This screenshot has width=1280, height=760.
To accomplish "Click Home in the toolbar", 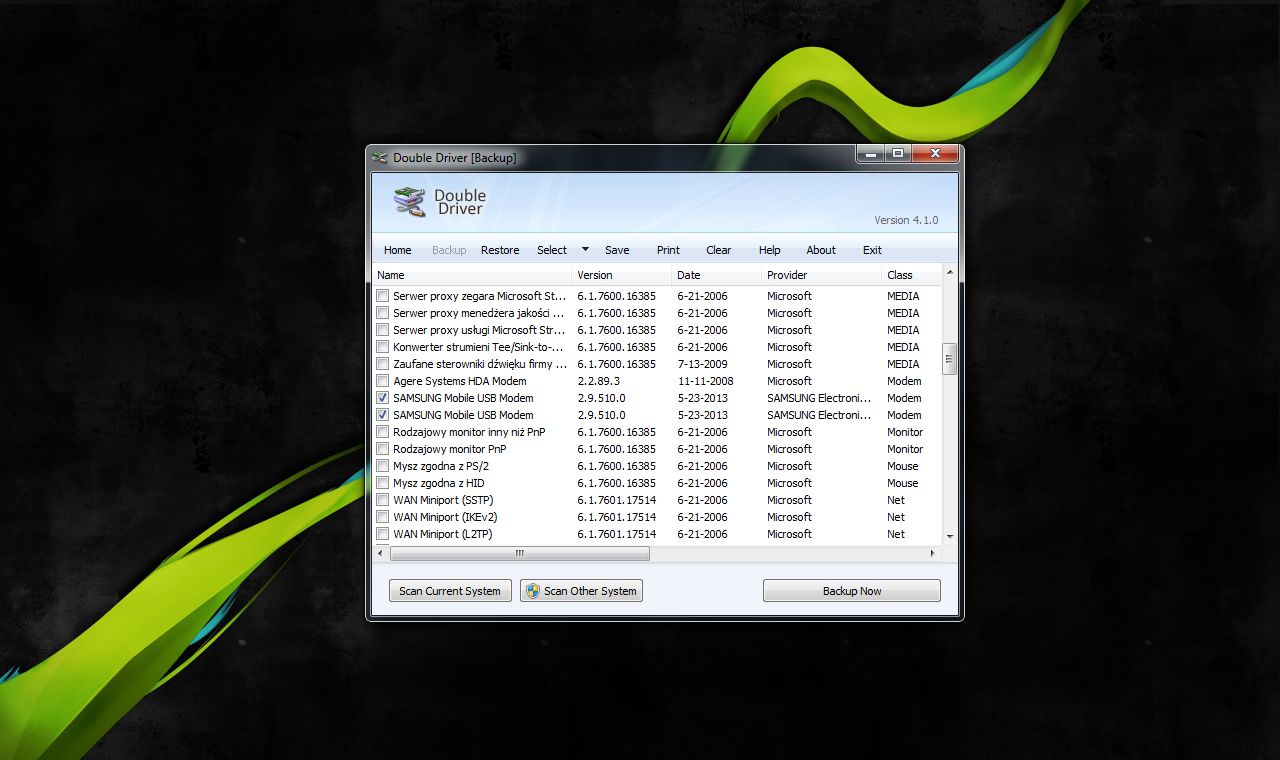I will tap(397, 249).
